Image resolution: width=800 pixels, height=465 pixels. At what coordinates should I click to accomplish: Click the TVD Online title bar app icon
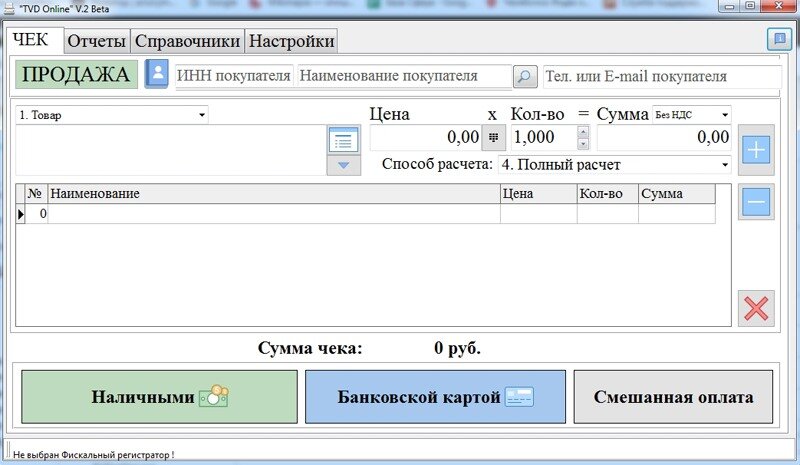pos(9,8)
